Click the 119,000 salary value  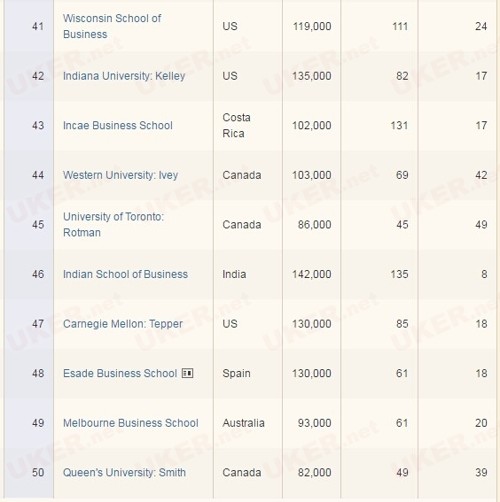pyautogui.click(x=312, y=26)
